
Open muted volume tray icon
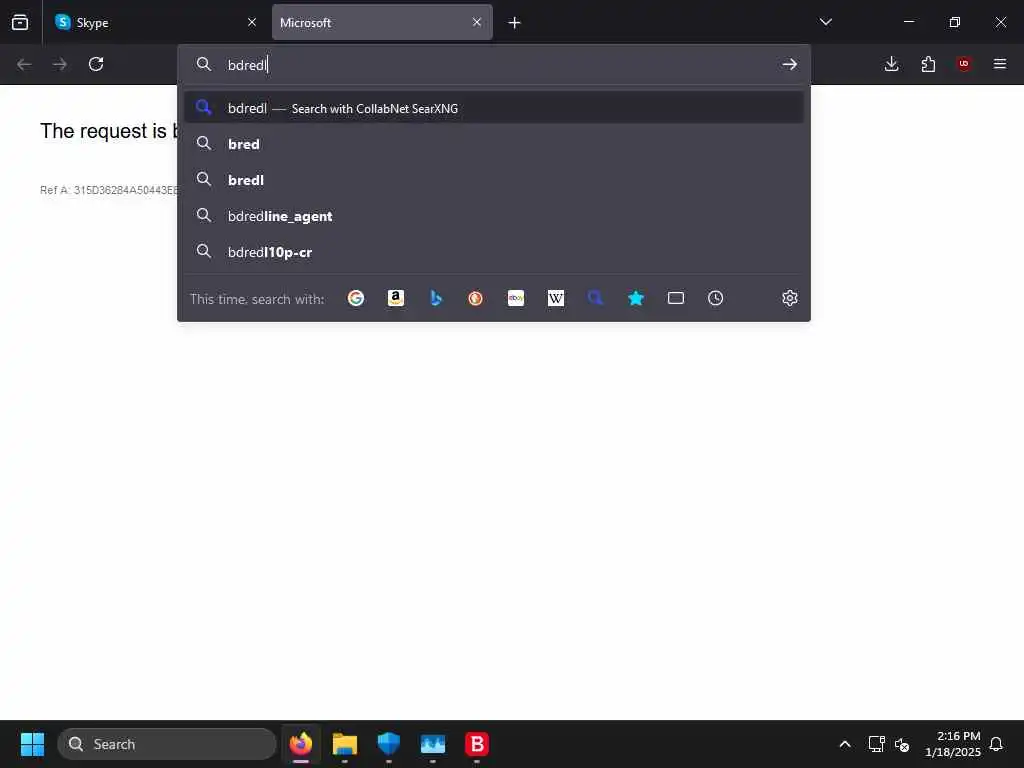pyautogui.click(x=902, y=744)
